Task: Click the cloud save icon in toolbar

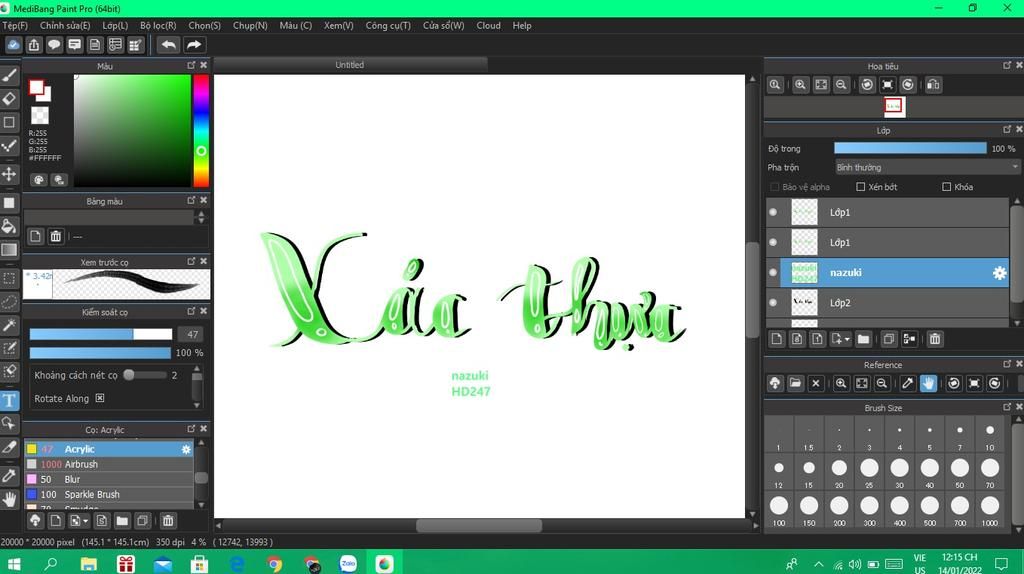Action: coord(14,44)
